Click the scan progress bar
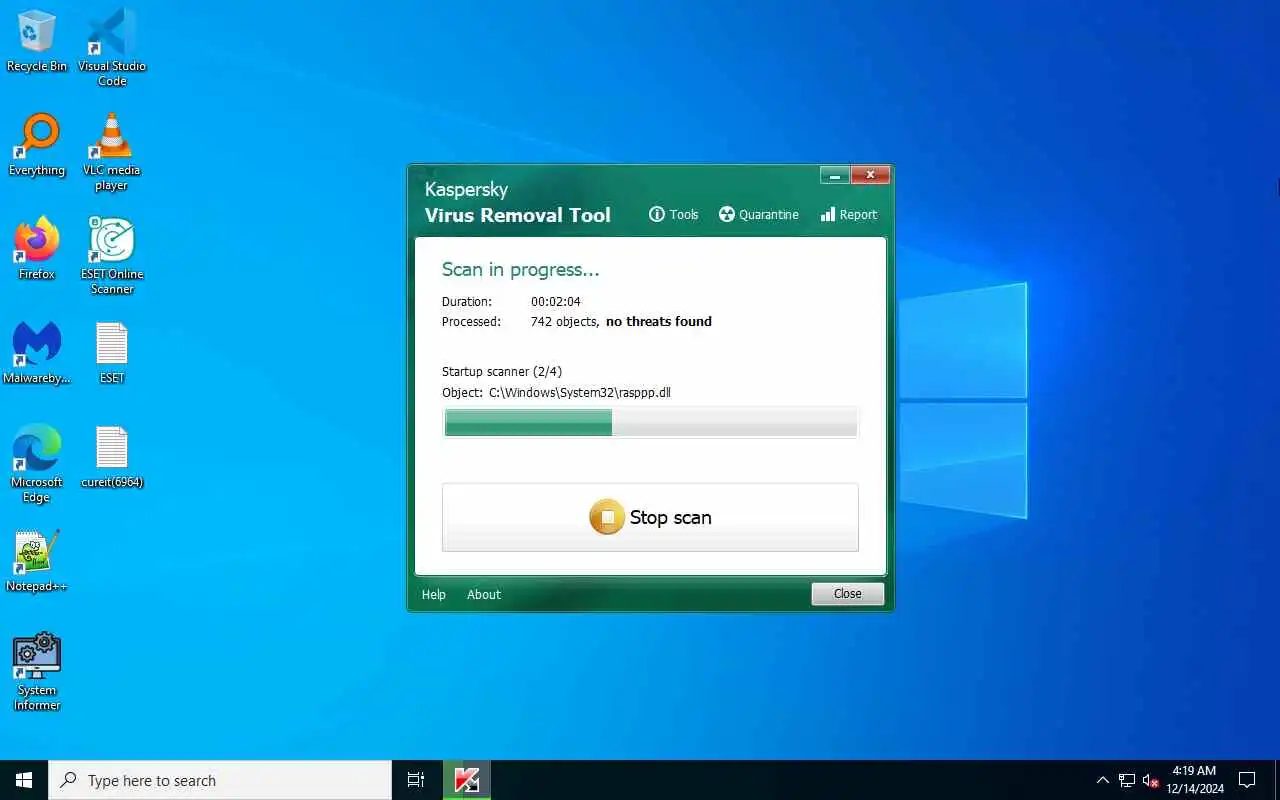Screen dimensions: 1280x800 [x=650, y=422]
